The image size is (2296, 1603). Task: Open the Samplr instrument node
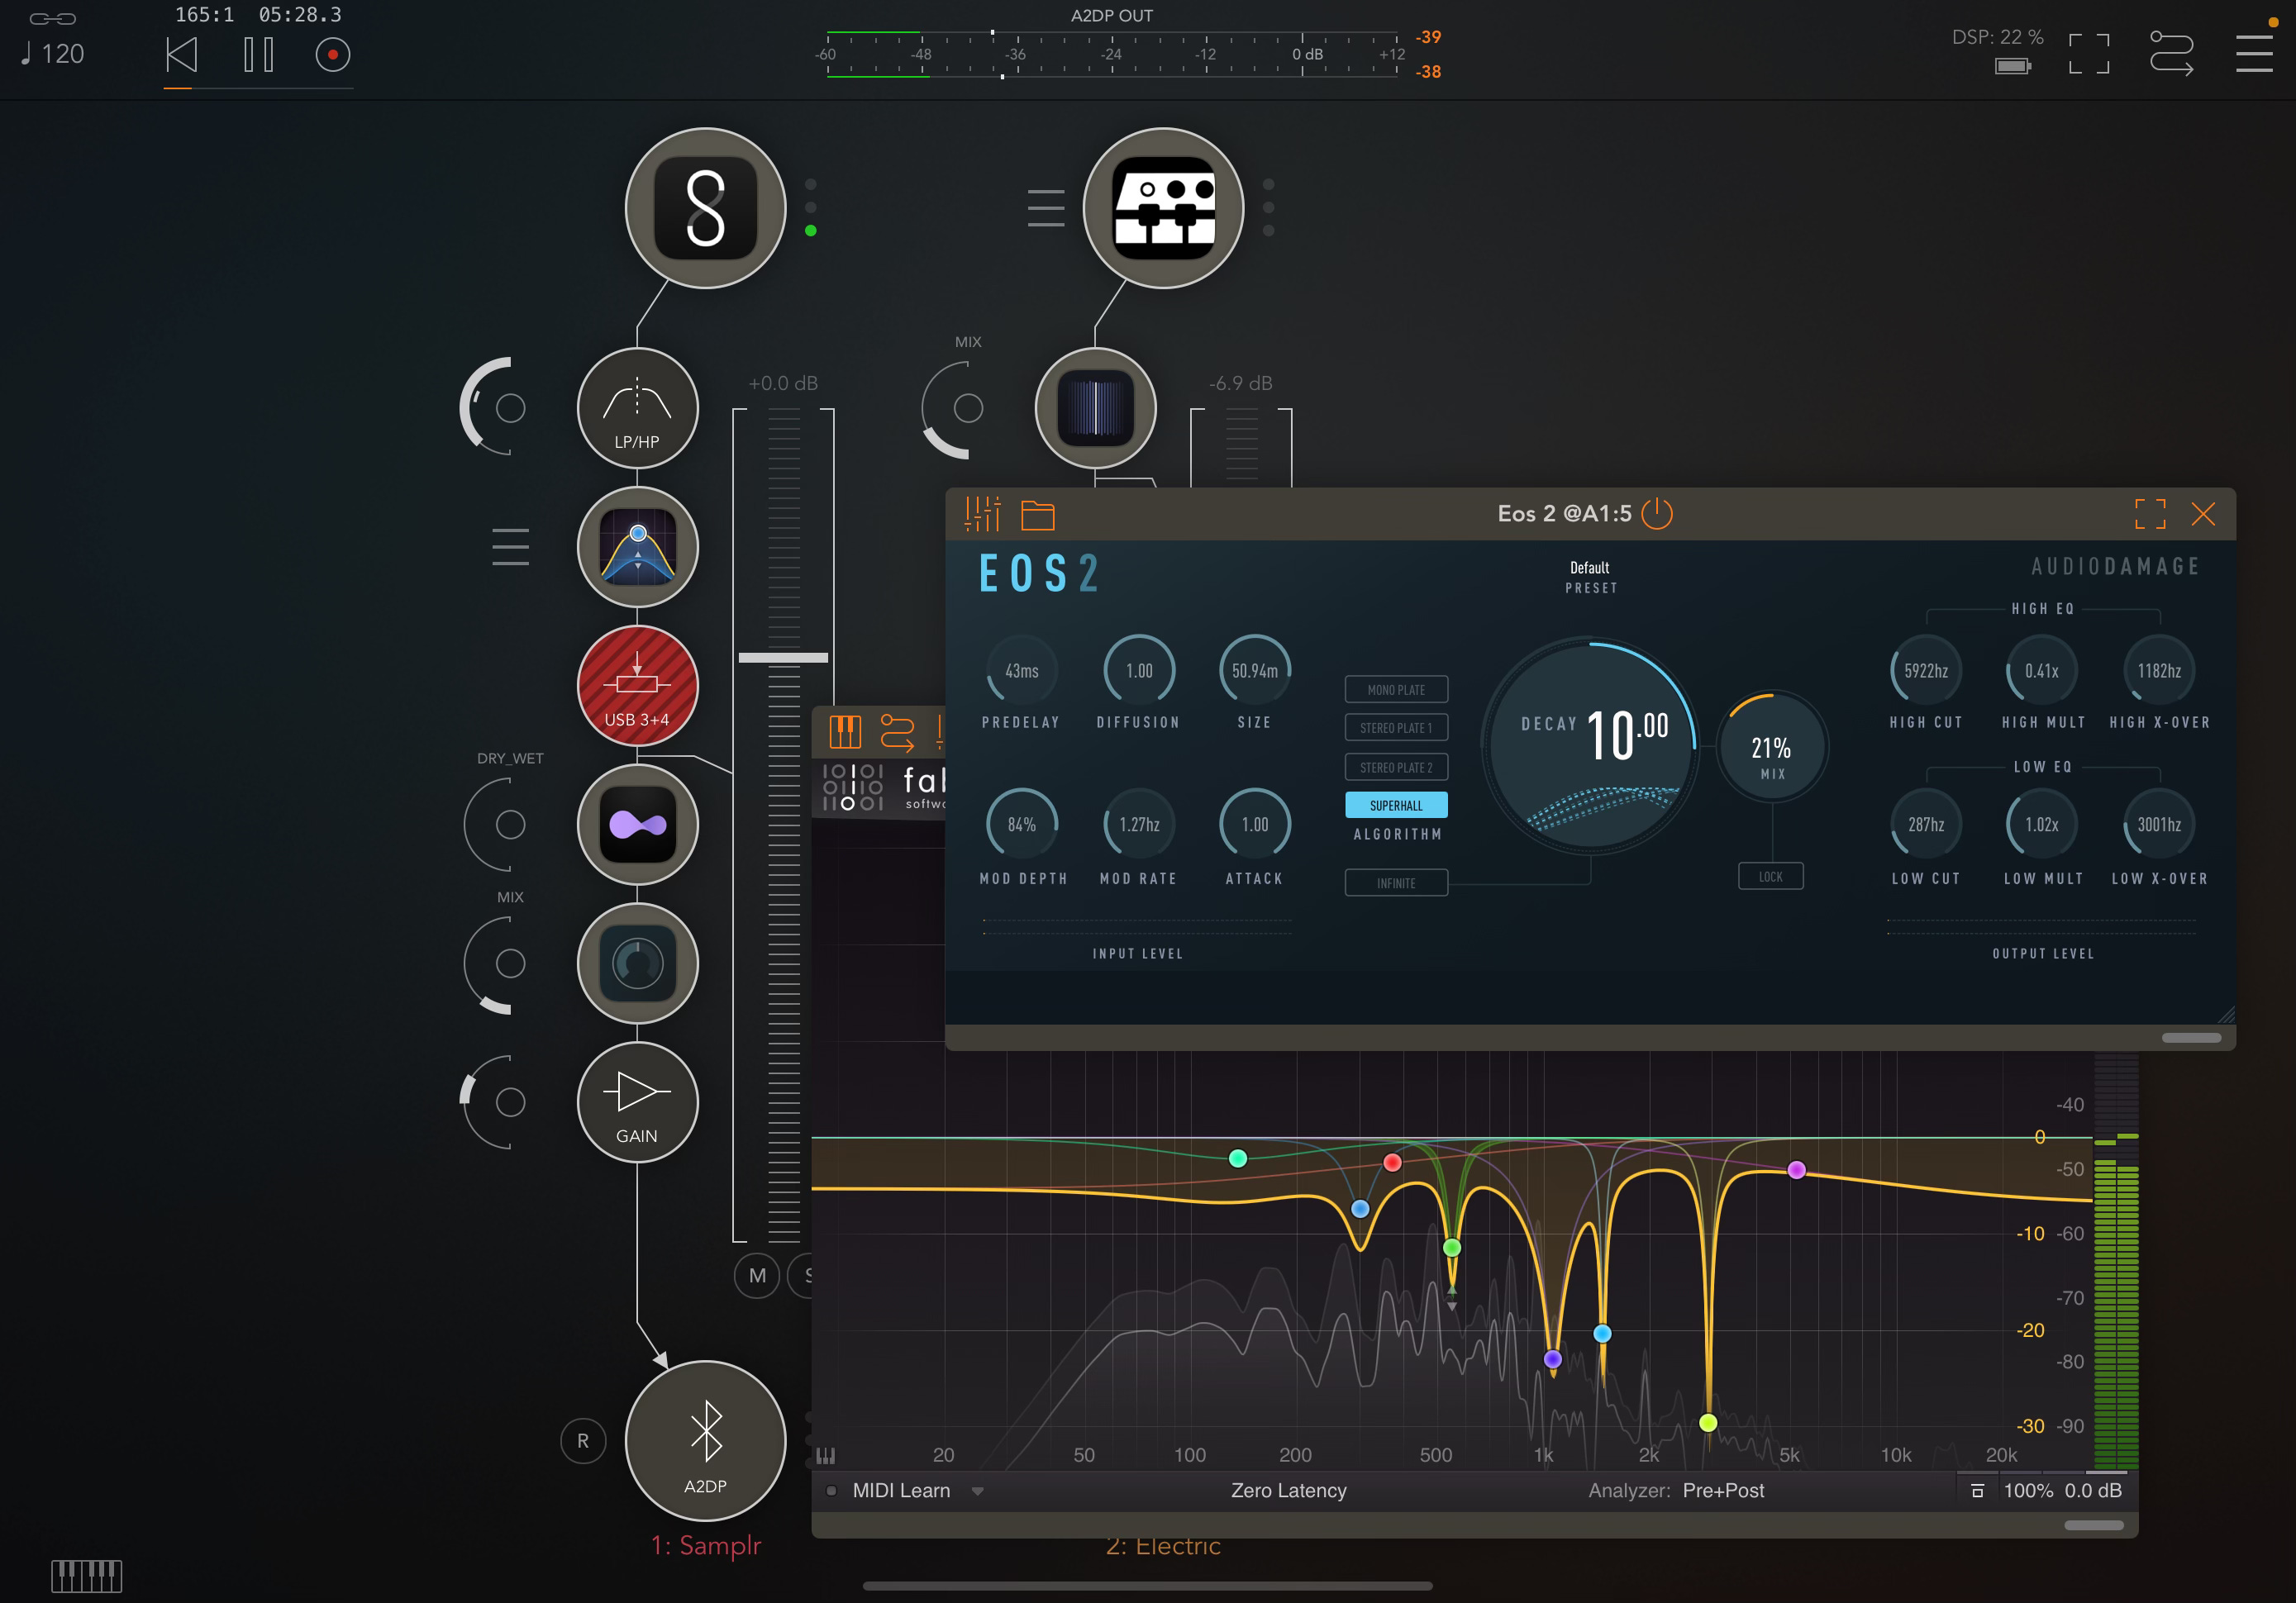pos(705,208)
